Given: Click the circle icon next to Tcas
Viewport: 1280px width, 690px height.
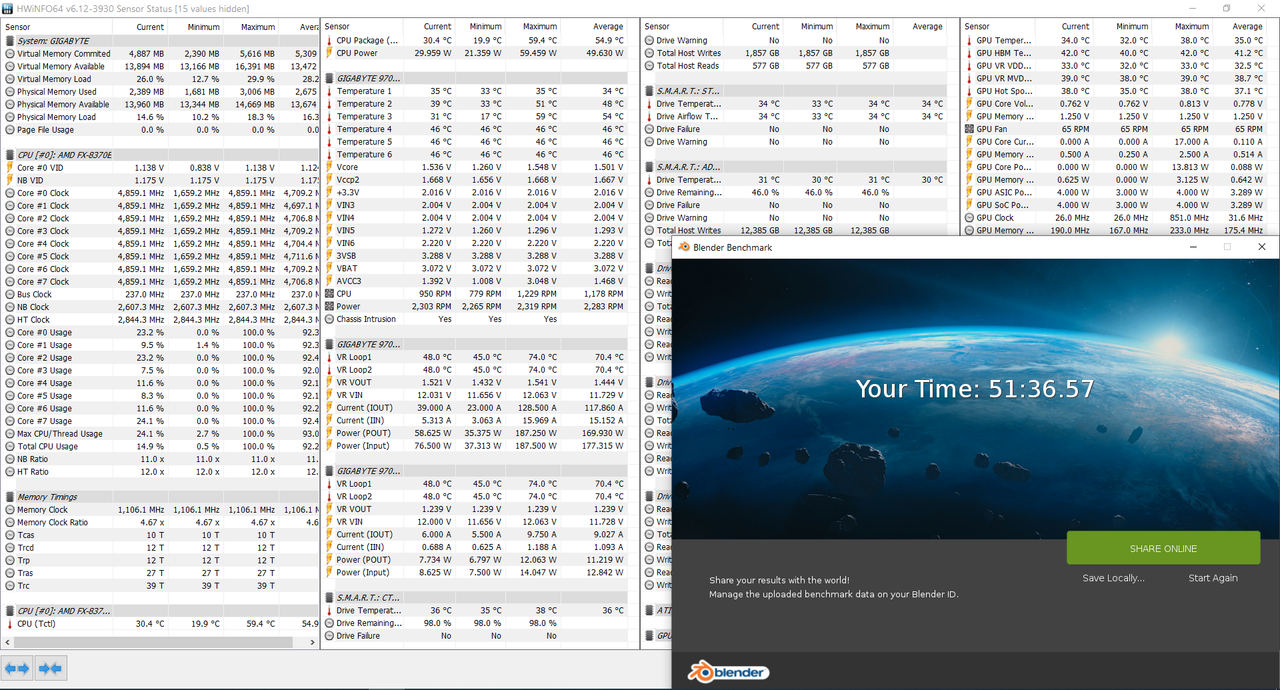Looking at the screenshot, I should pyautogui.click(x=10, y=535).
